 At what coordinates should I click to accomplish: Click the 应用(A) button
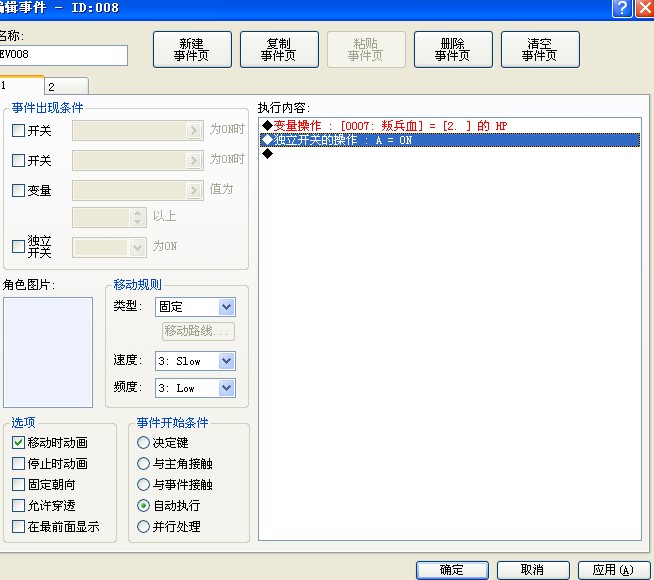[614, 570]
